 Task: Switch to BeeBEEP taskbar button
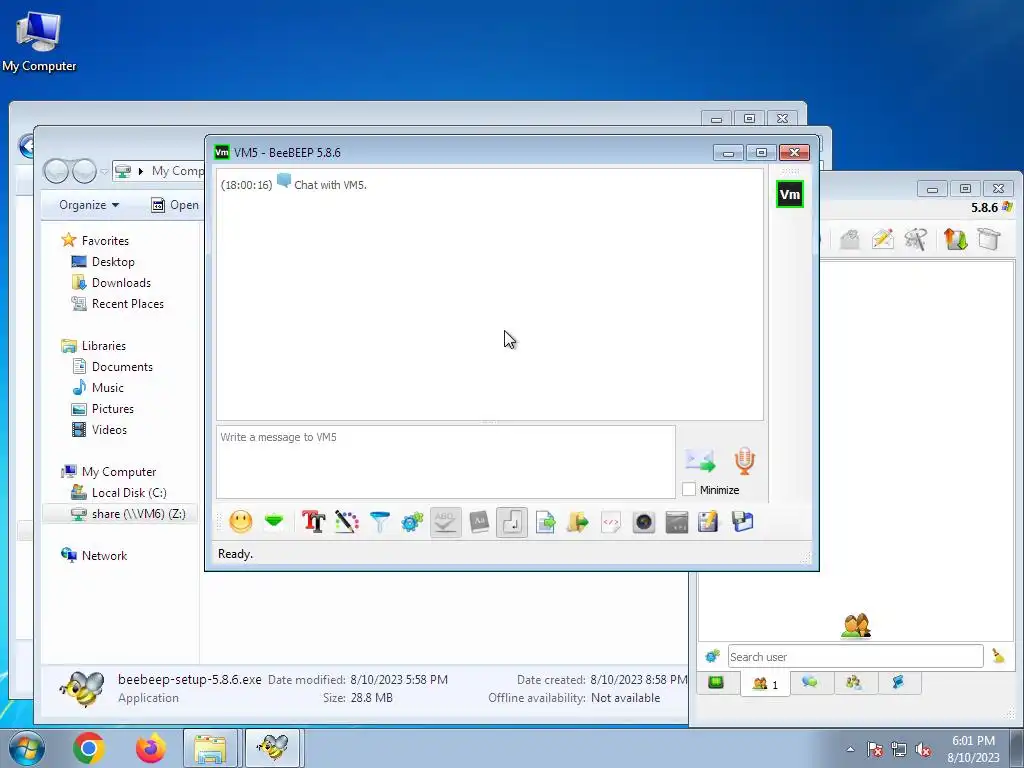click(272, 748)
